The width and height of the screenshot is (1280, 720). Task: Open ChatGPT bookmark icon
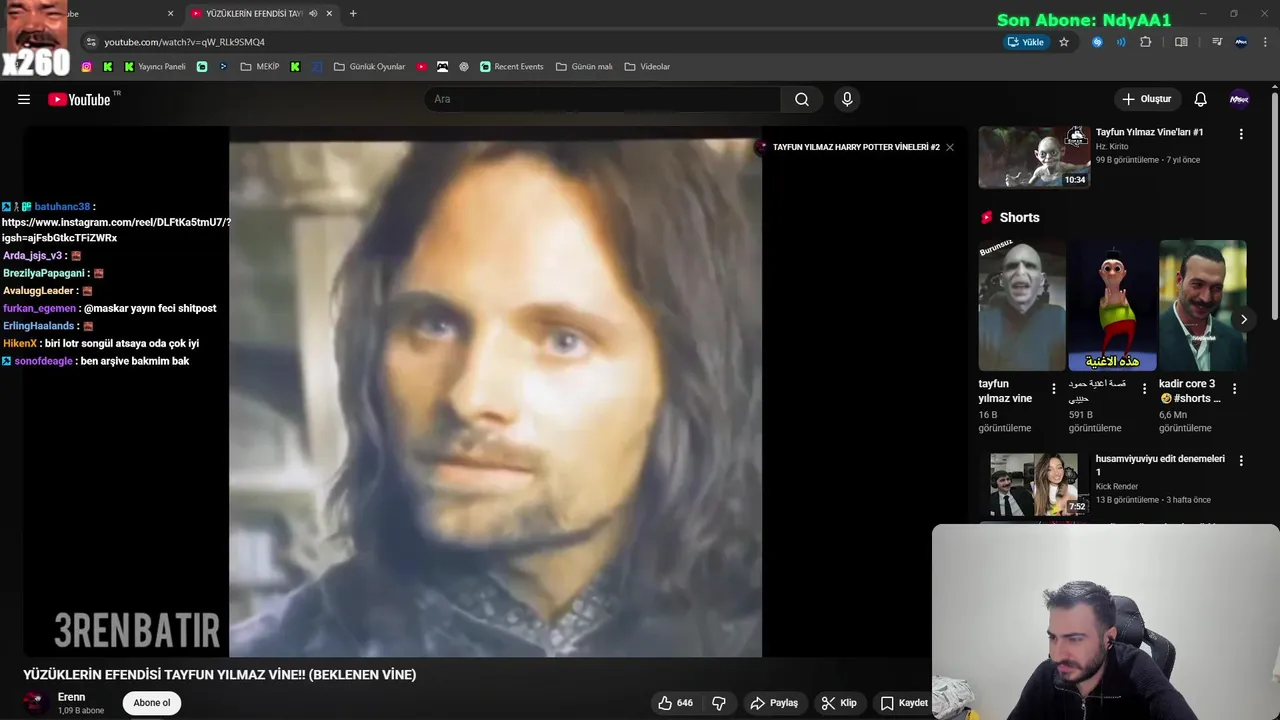coord(464,67)
